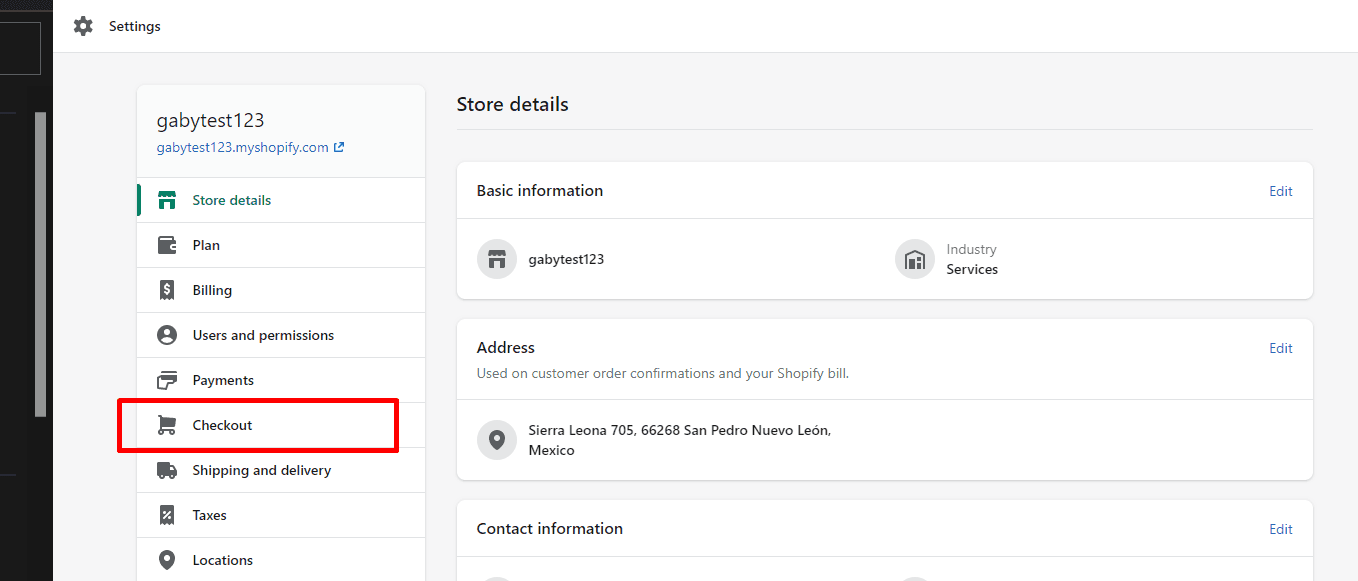Click the Payments cards icon

[167, 380]
